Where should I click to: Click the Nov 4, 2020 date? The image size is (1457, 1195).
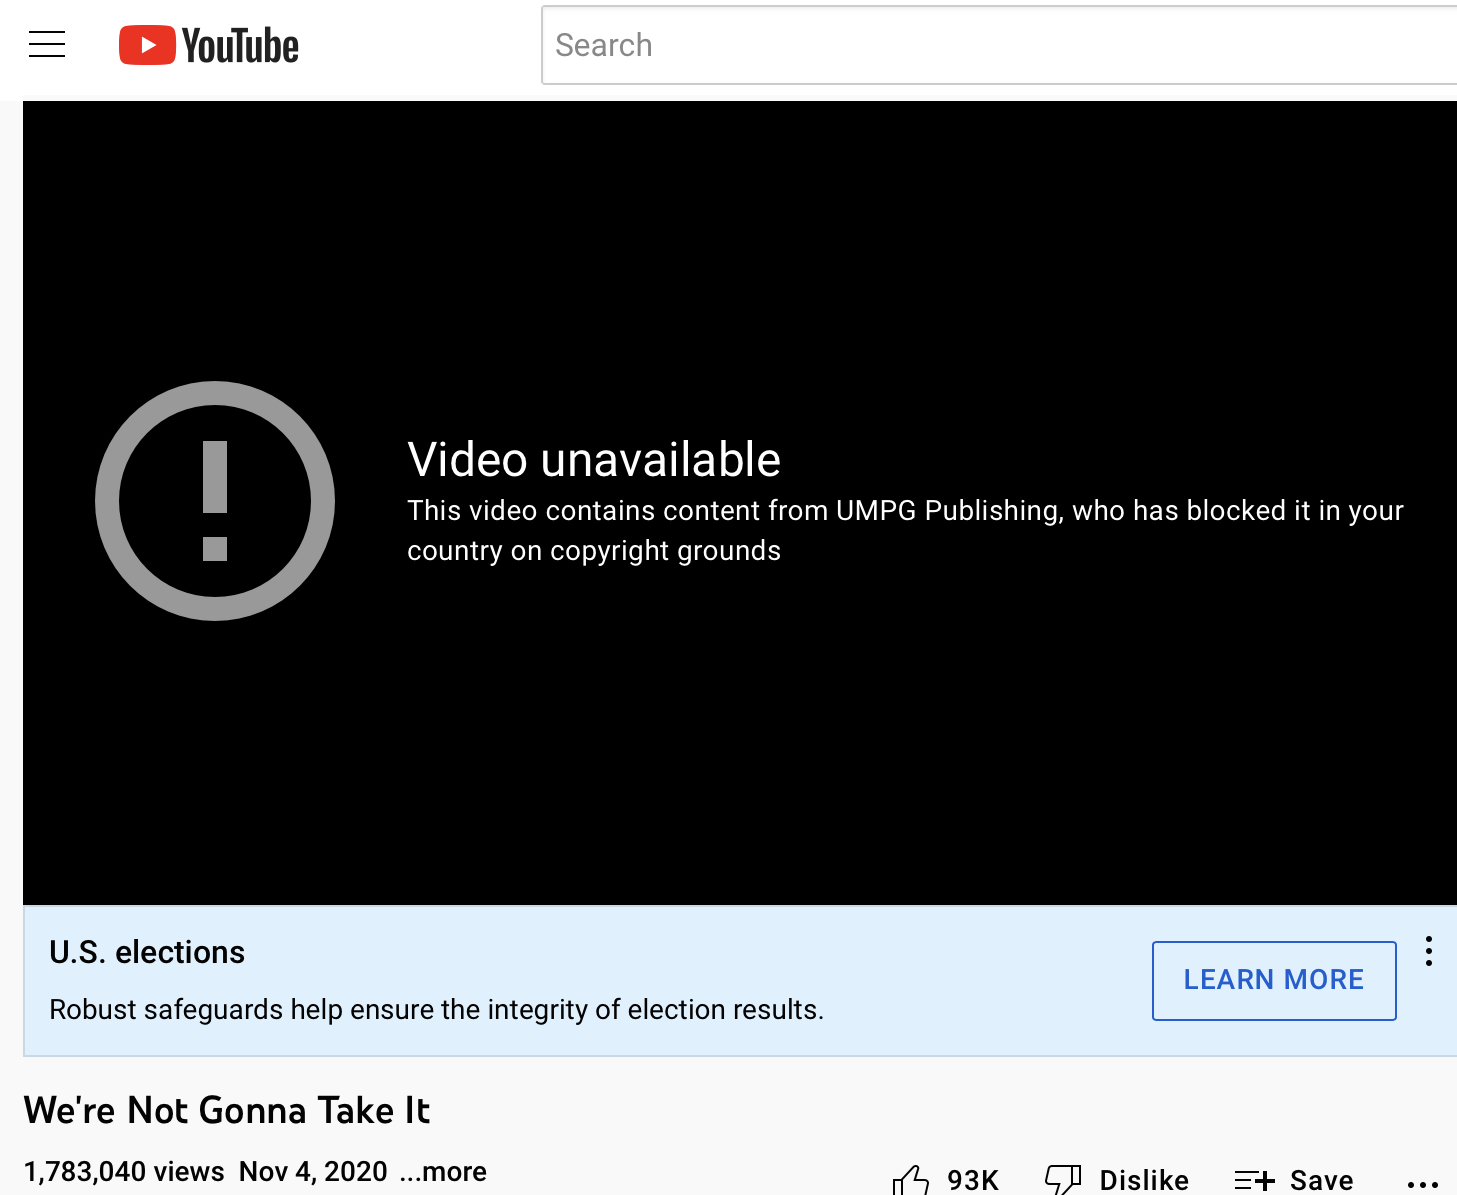(313, 1171)
